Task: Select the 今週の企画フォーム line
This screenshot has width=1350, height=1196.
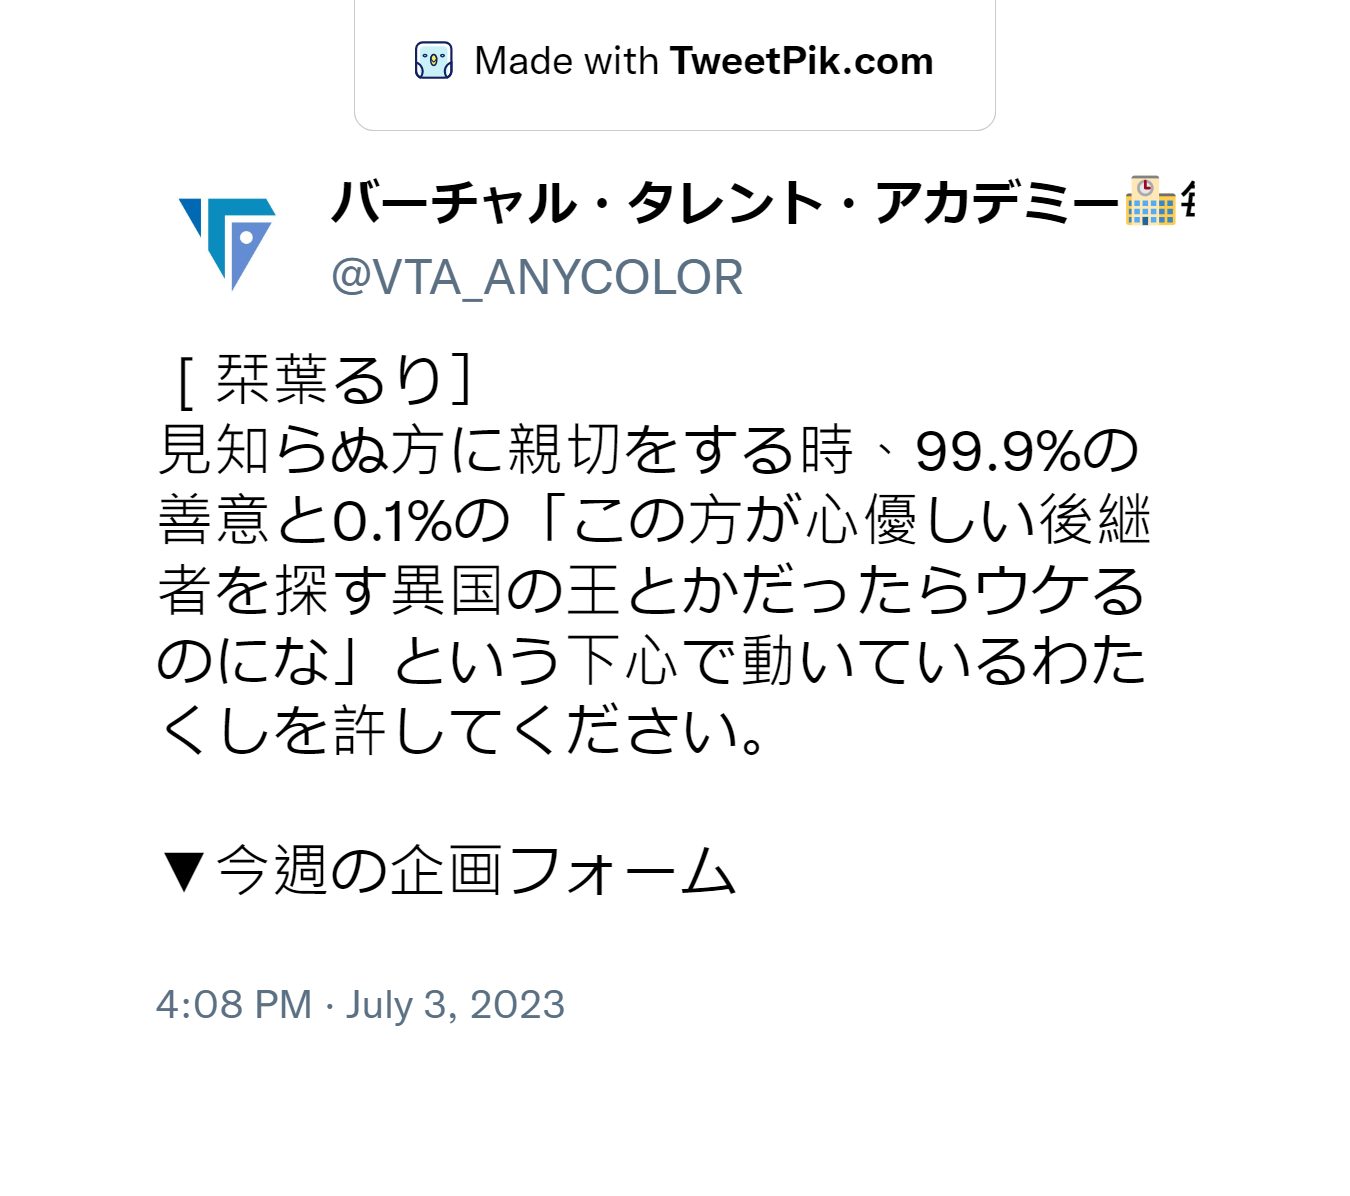Action: click(477, 871)
